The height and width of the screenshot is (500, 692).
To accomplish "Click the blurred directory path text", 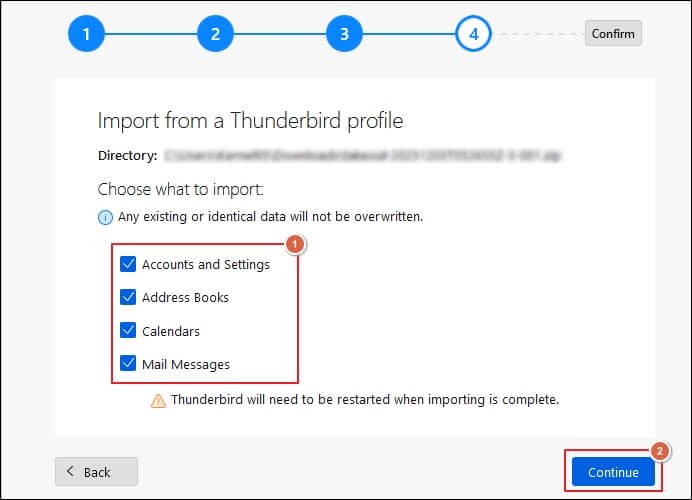I will (362, 156).
